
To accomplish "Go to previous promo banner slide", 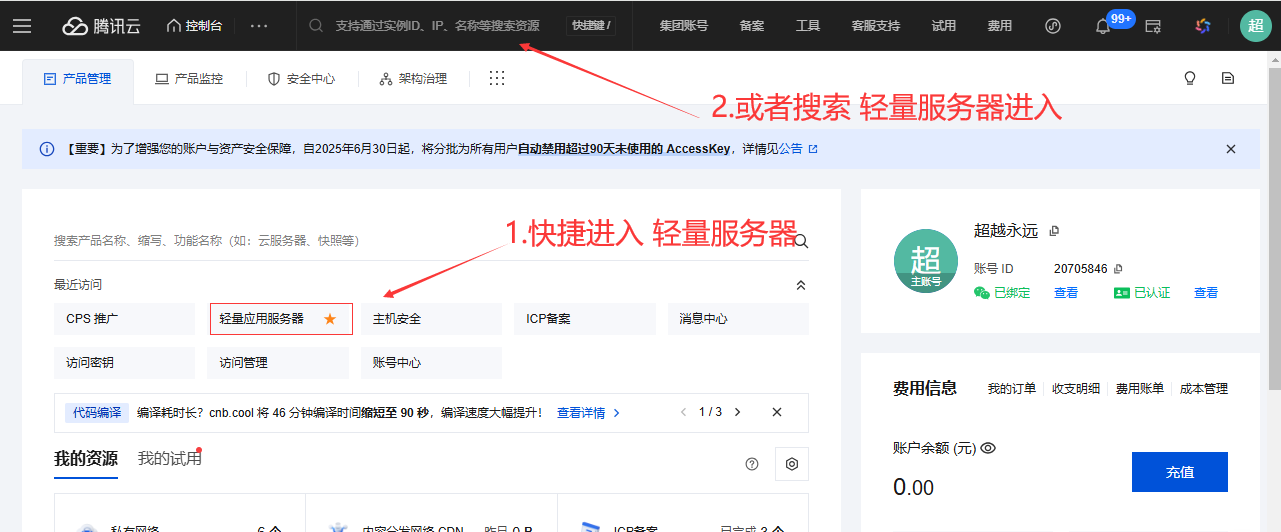I will (684, 412).
